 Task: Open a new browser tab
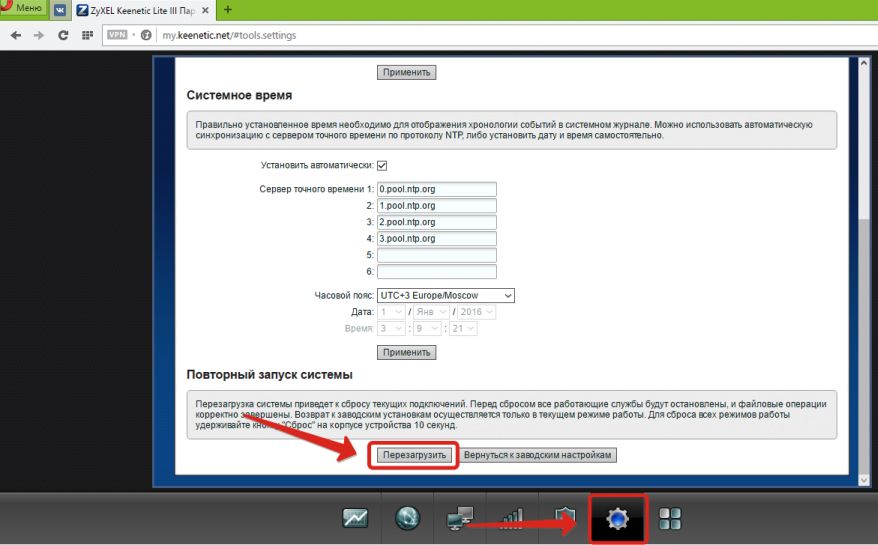point(228,10)
